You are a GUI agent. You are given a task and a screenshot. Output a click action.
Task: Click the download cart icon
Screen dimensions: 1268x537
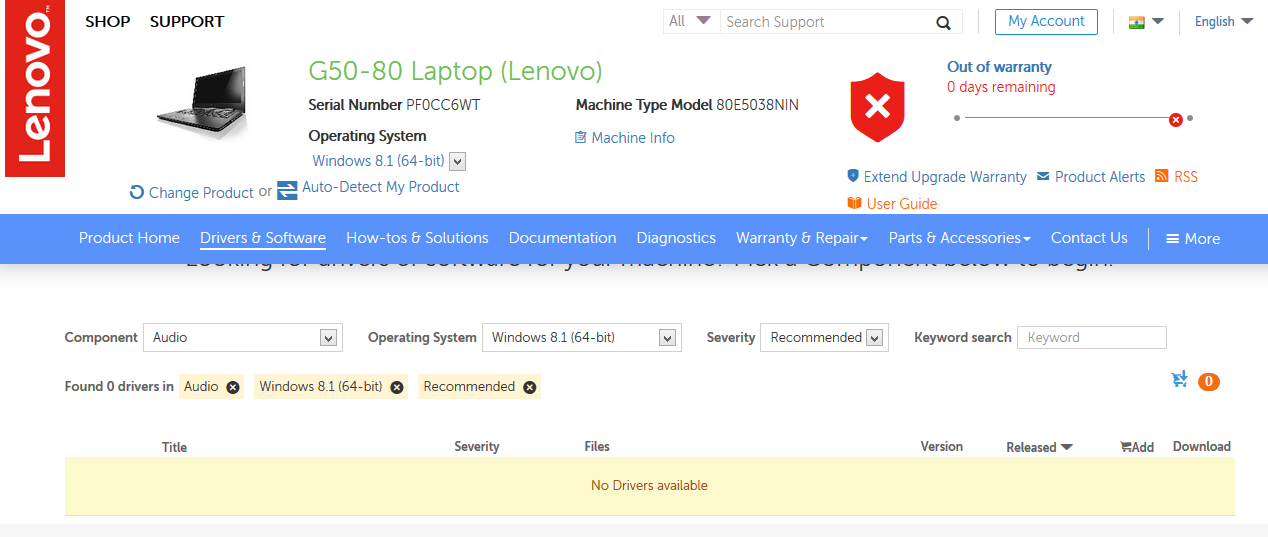click(x=1180, y=380)
